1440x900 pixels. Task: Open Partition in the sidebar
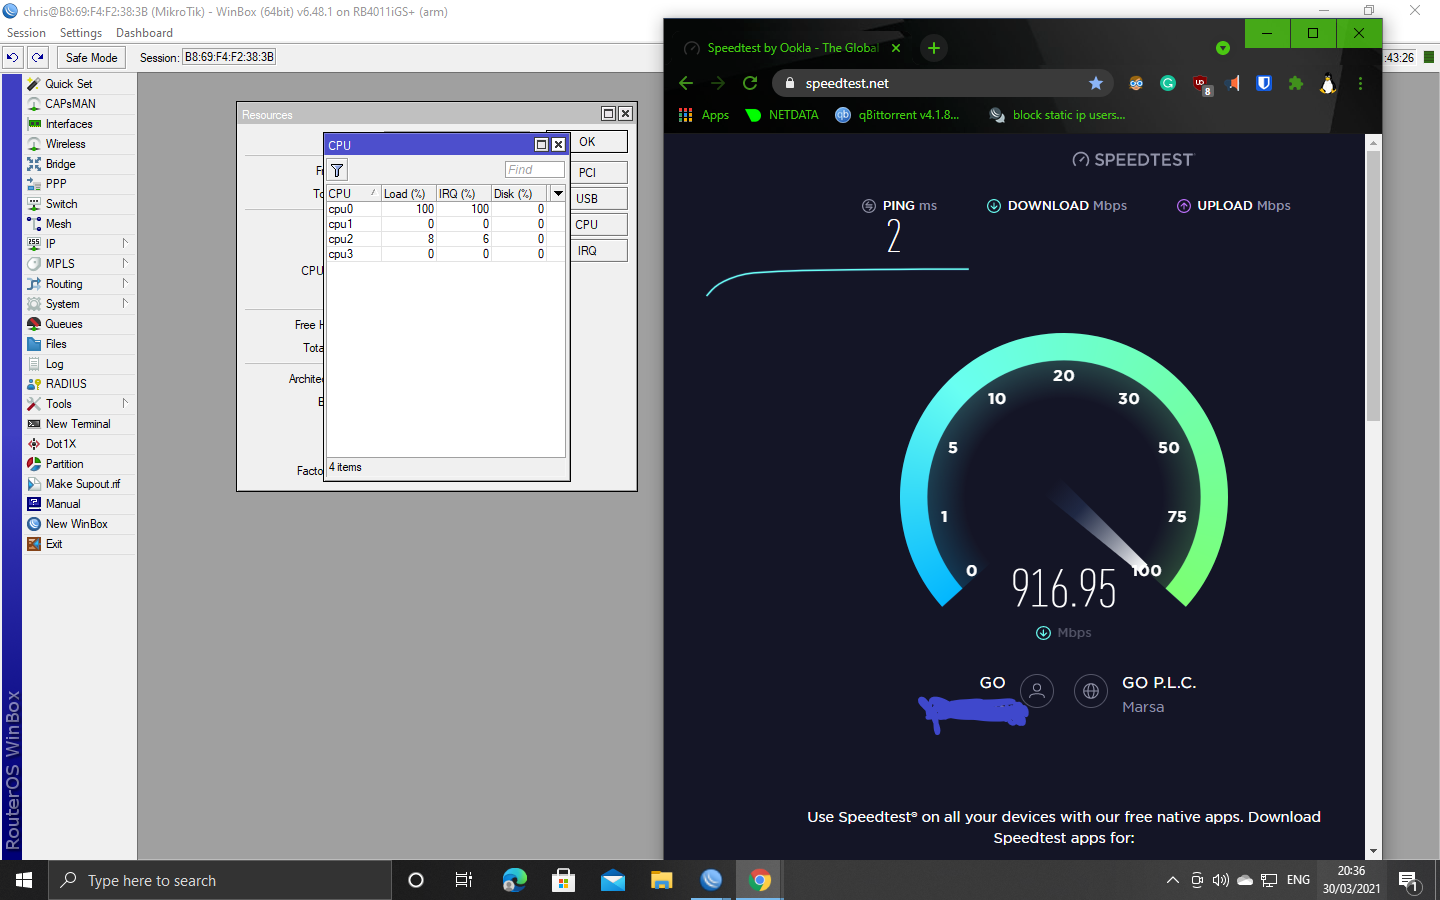point(80,464)
